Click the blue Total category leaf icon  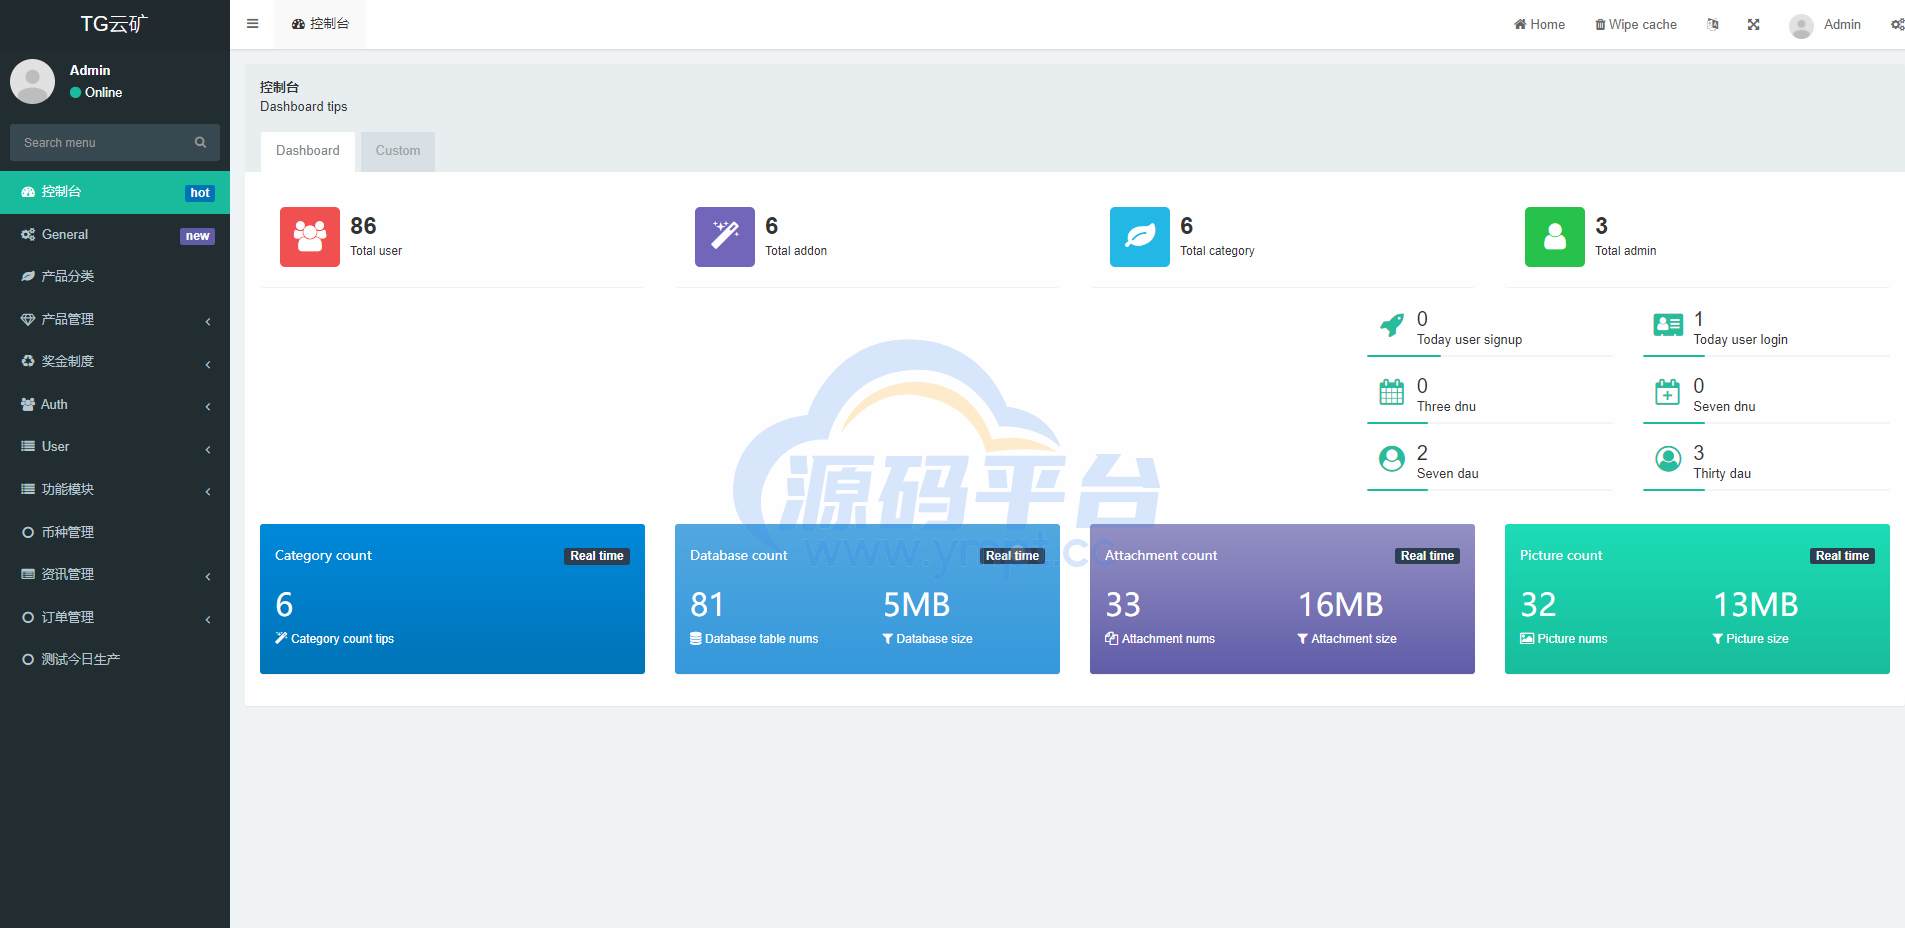[1140, 237]
